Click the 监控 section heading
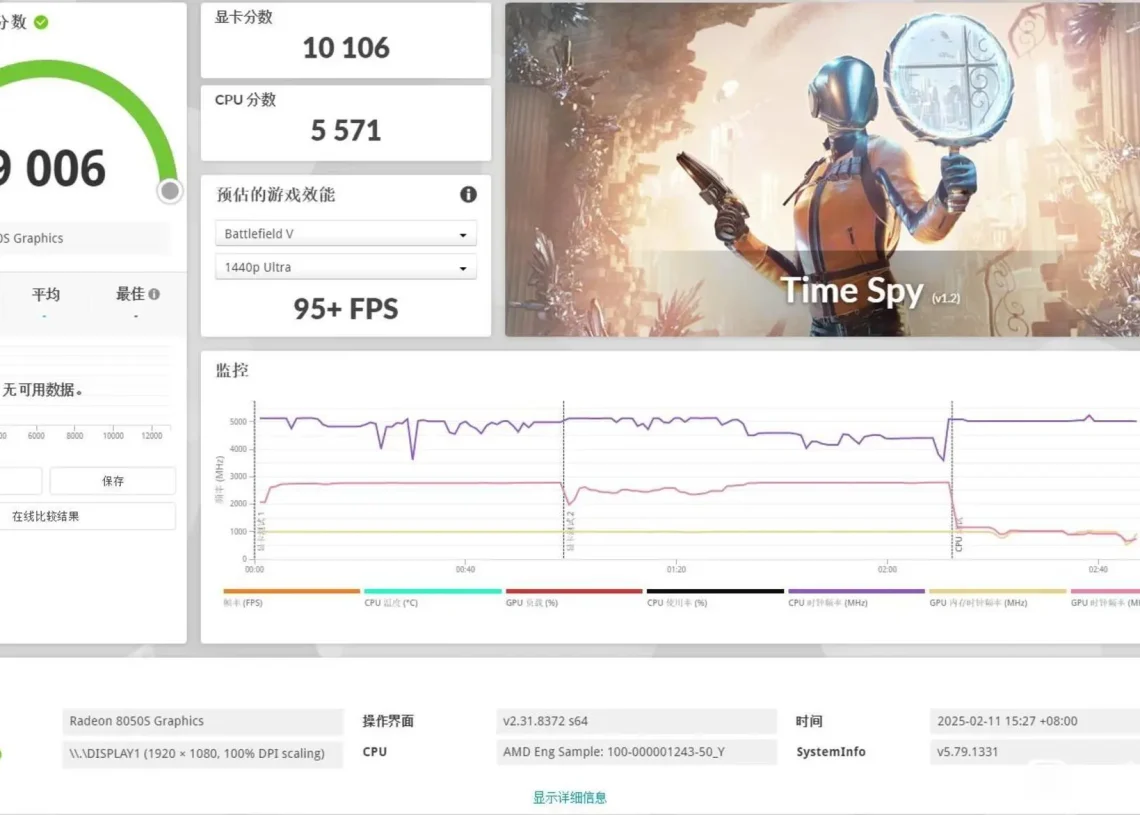The width and height of the screenshot is (1140, 815). pyautogui.click(x=232, y=371)
